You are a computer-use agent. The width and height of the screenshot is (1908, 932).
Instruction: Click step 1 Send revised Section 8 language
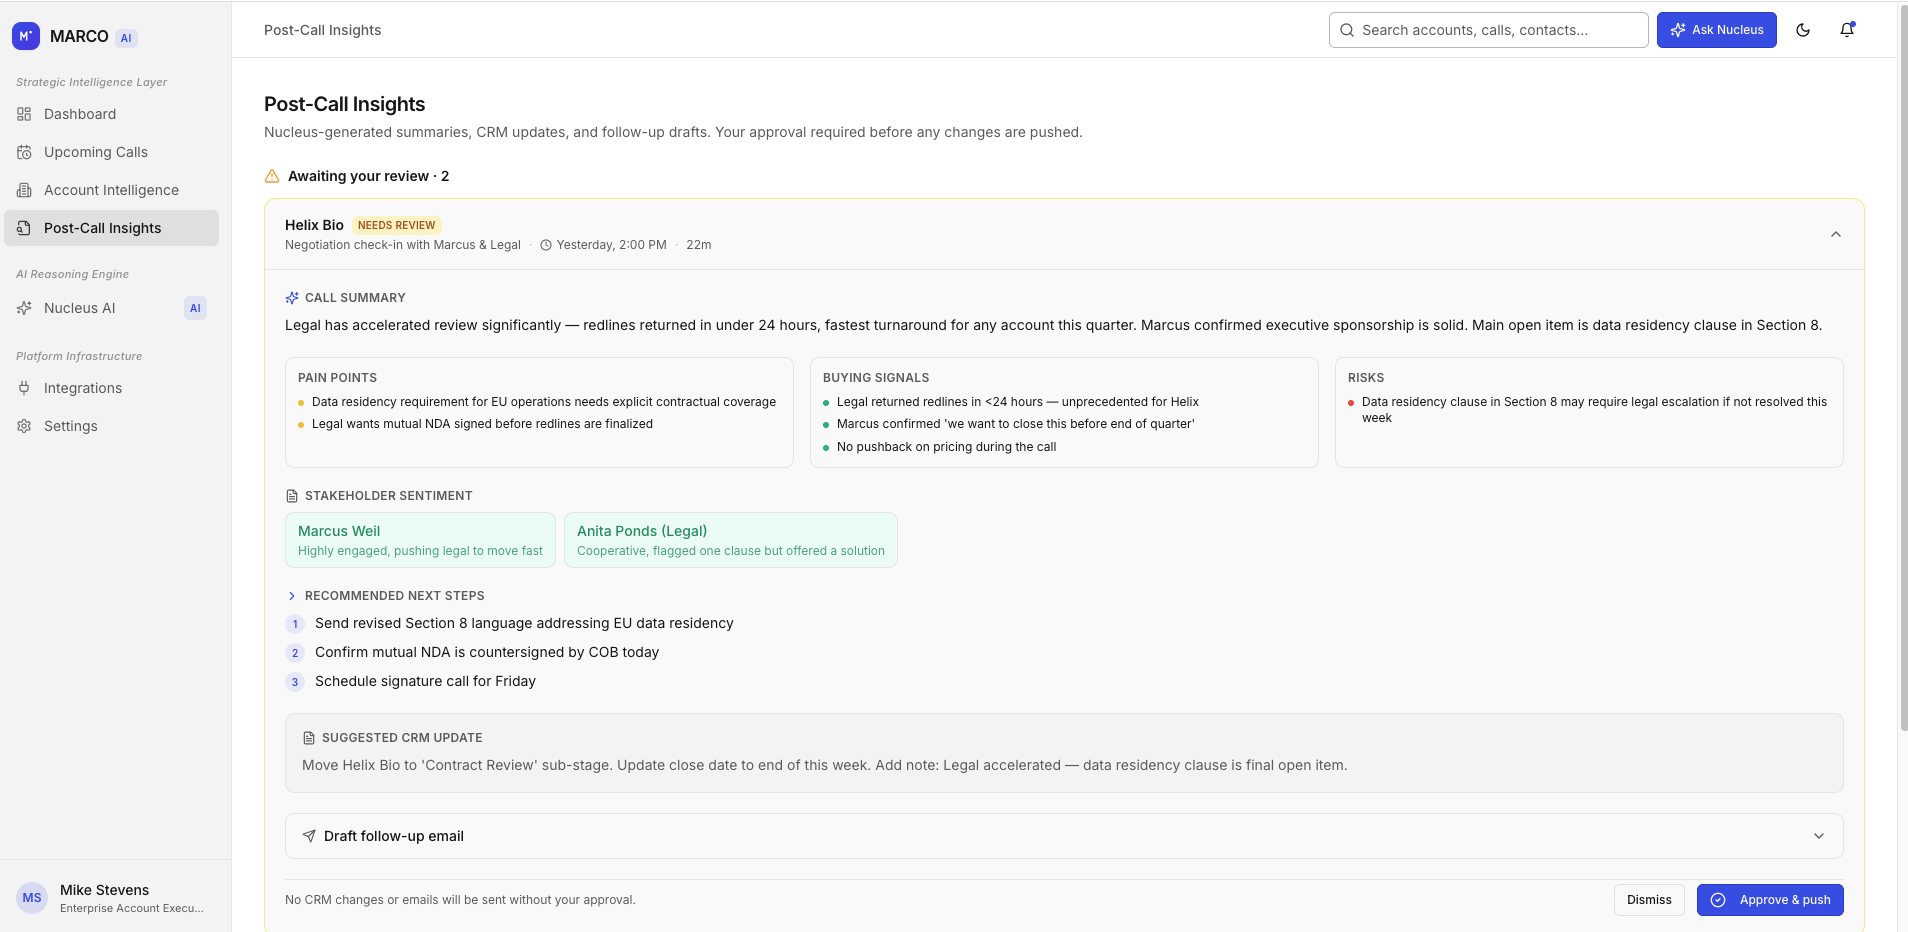click(524, 623)
